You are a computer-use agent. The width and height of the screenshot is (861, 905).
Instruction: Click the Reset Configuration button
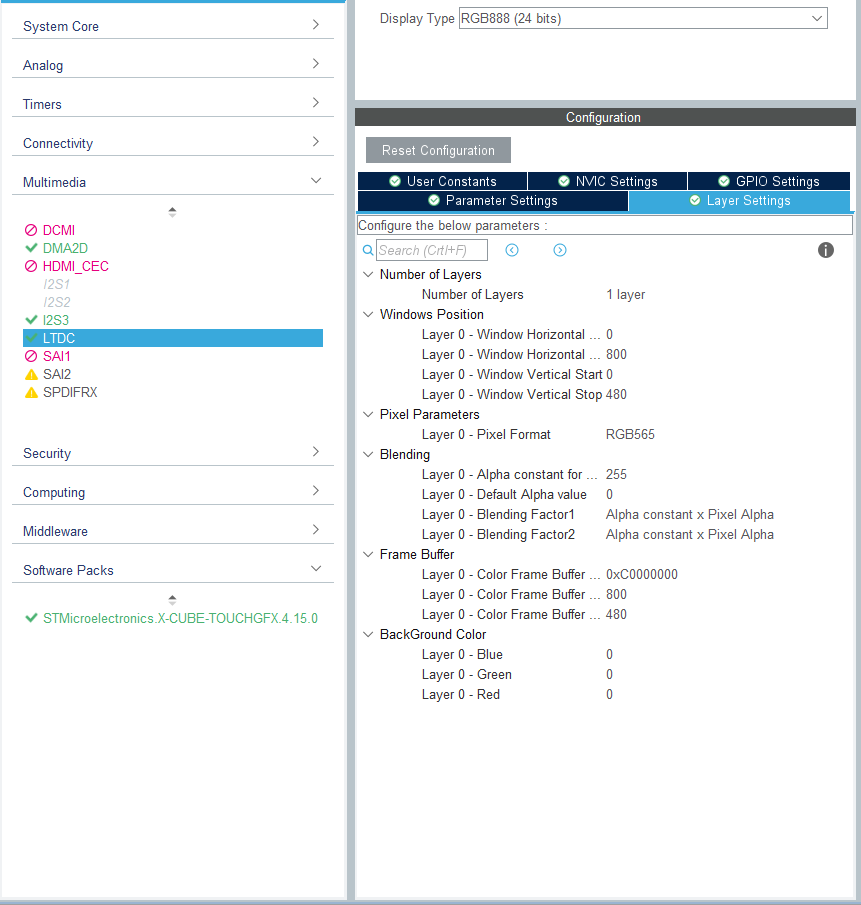(438, 150)
